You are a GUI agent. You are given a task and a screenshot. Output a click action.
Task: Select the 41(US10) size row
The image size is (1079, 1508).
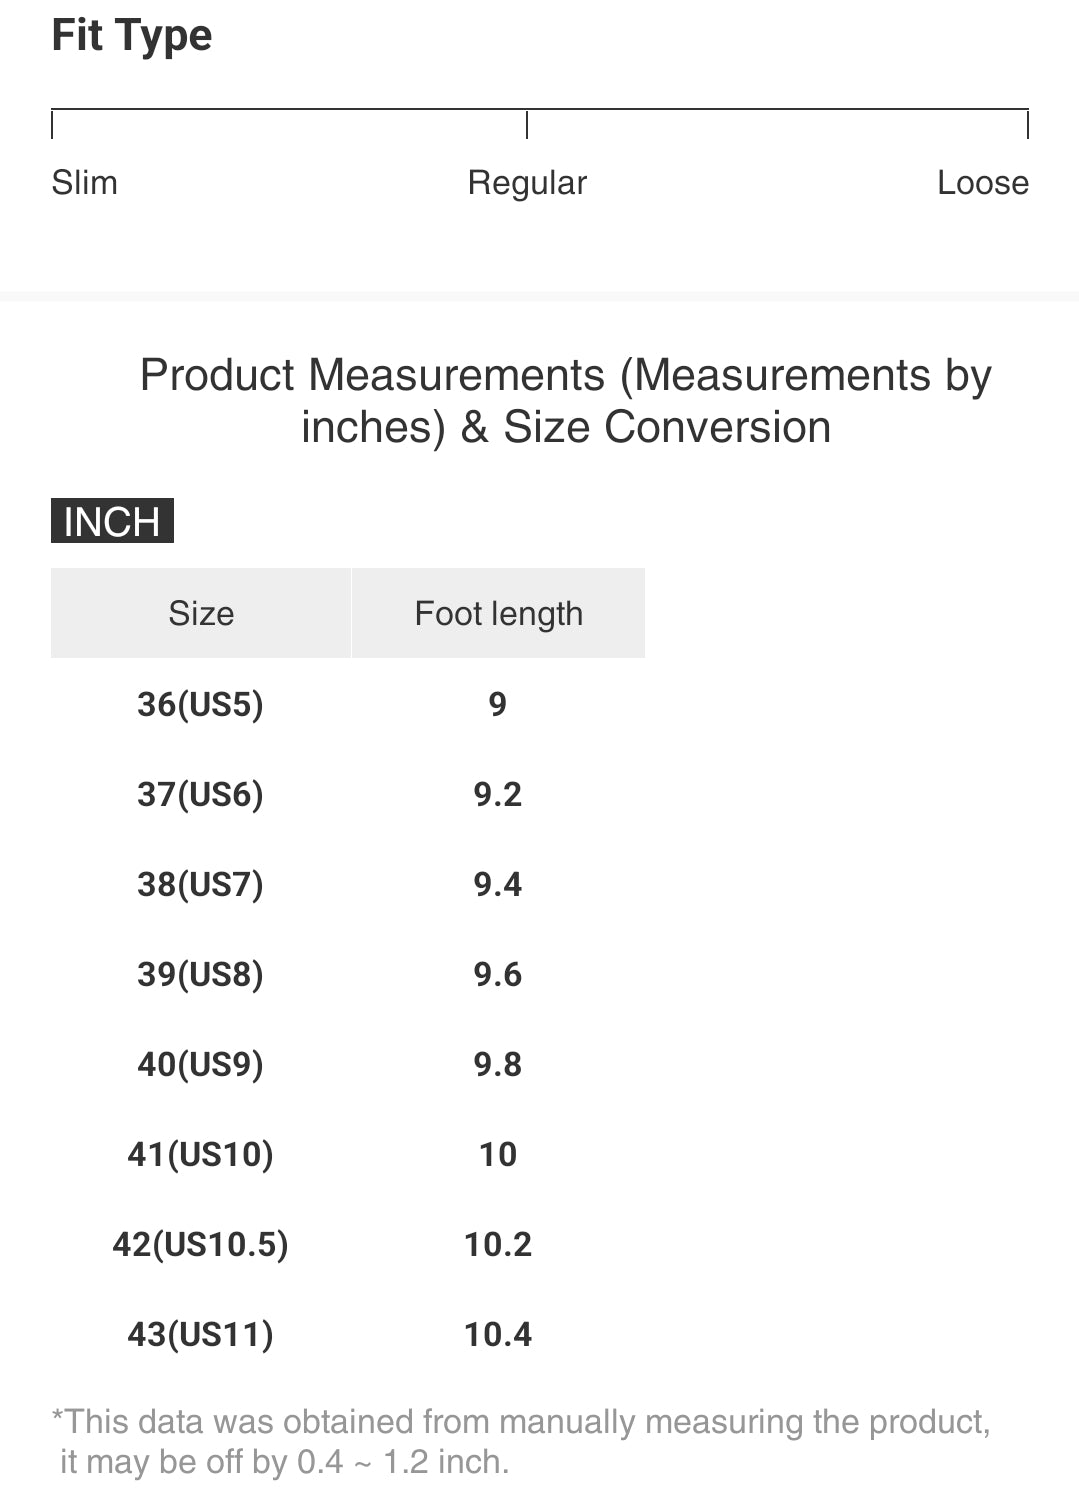click(x=348, y=1154)
